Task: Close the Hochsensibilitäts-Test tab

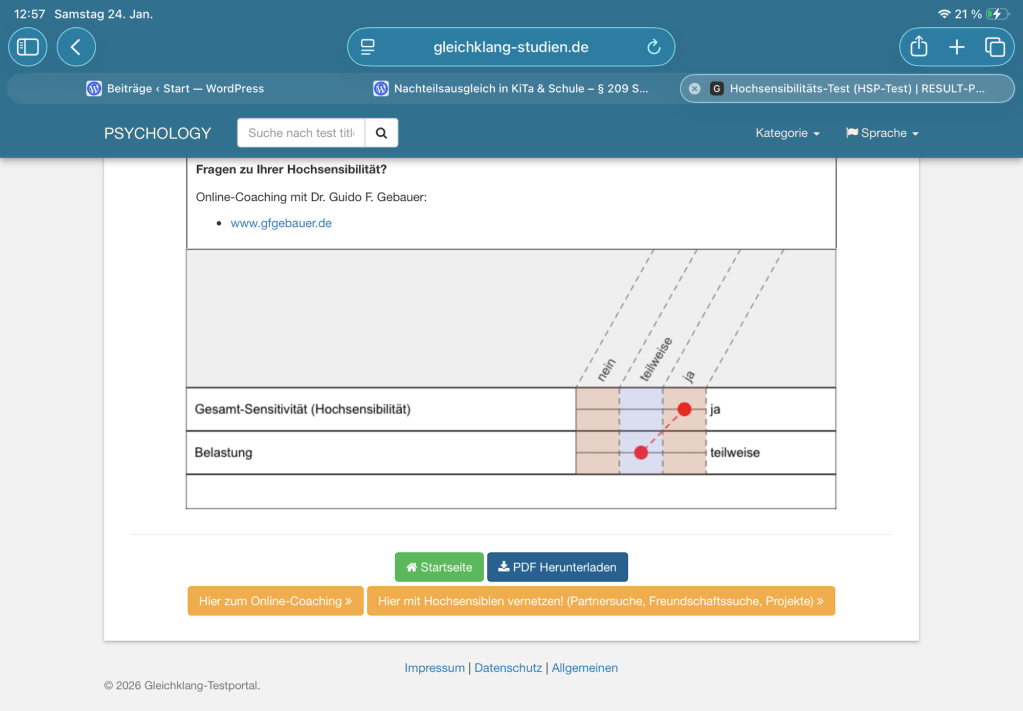Action: (x=695, y=88)
